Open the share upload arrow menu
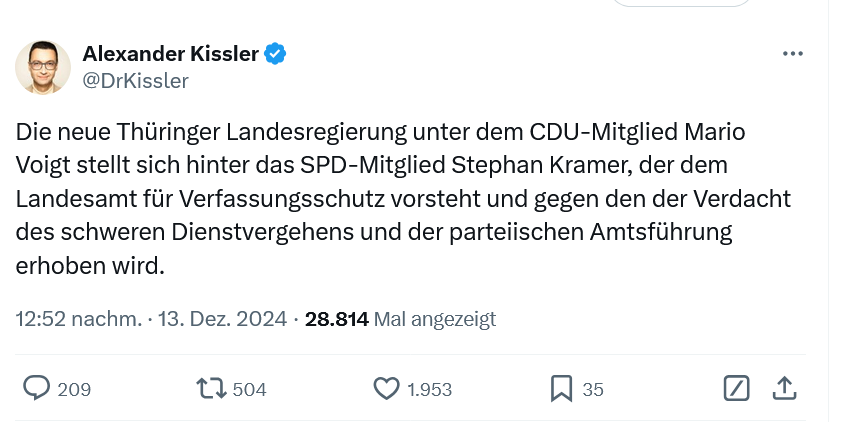Screen dimensions: 841x422 [785, 388]
